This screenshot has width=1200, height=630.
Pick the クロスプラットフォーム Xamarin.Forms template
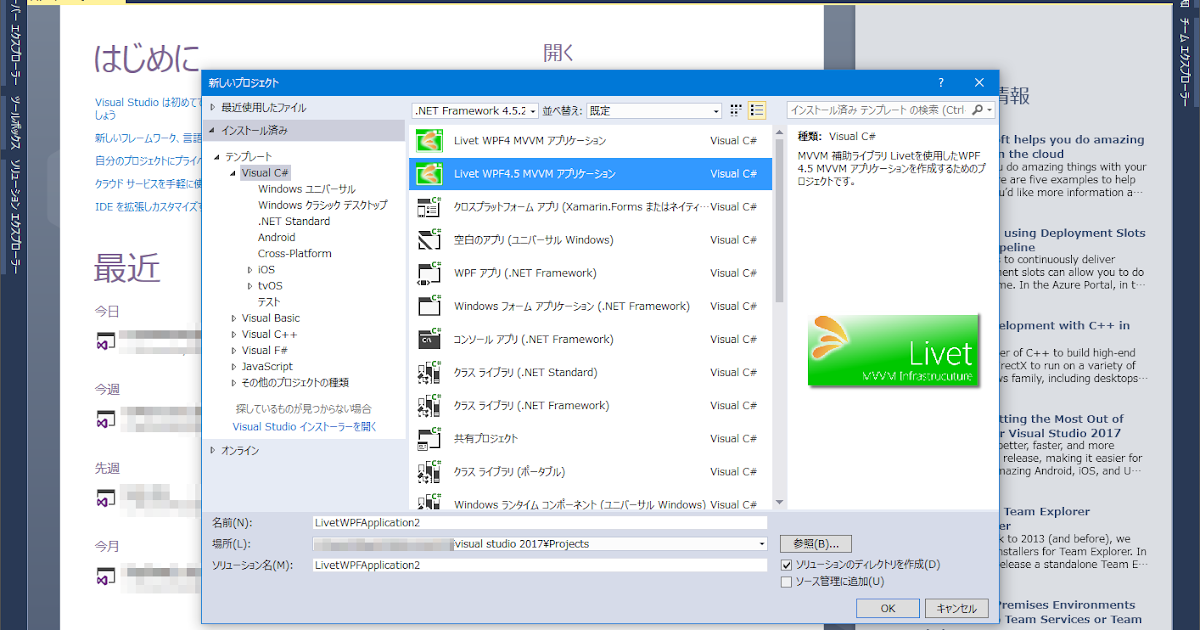tap(560, 206)
